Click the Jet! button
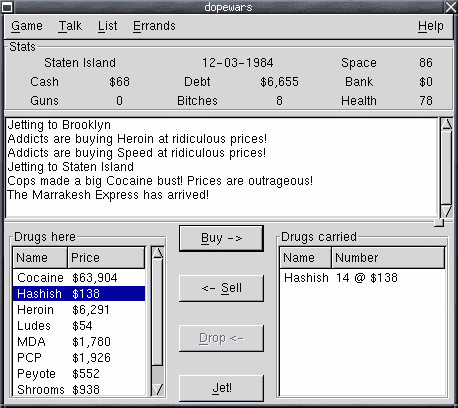The height and width of the screenshot is (408, 458). point(221,388)
